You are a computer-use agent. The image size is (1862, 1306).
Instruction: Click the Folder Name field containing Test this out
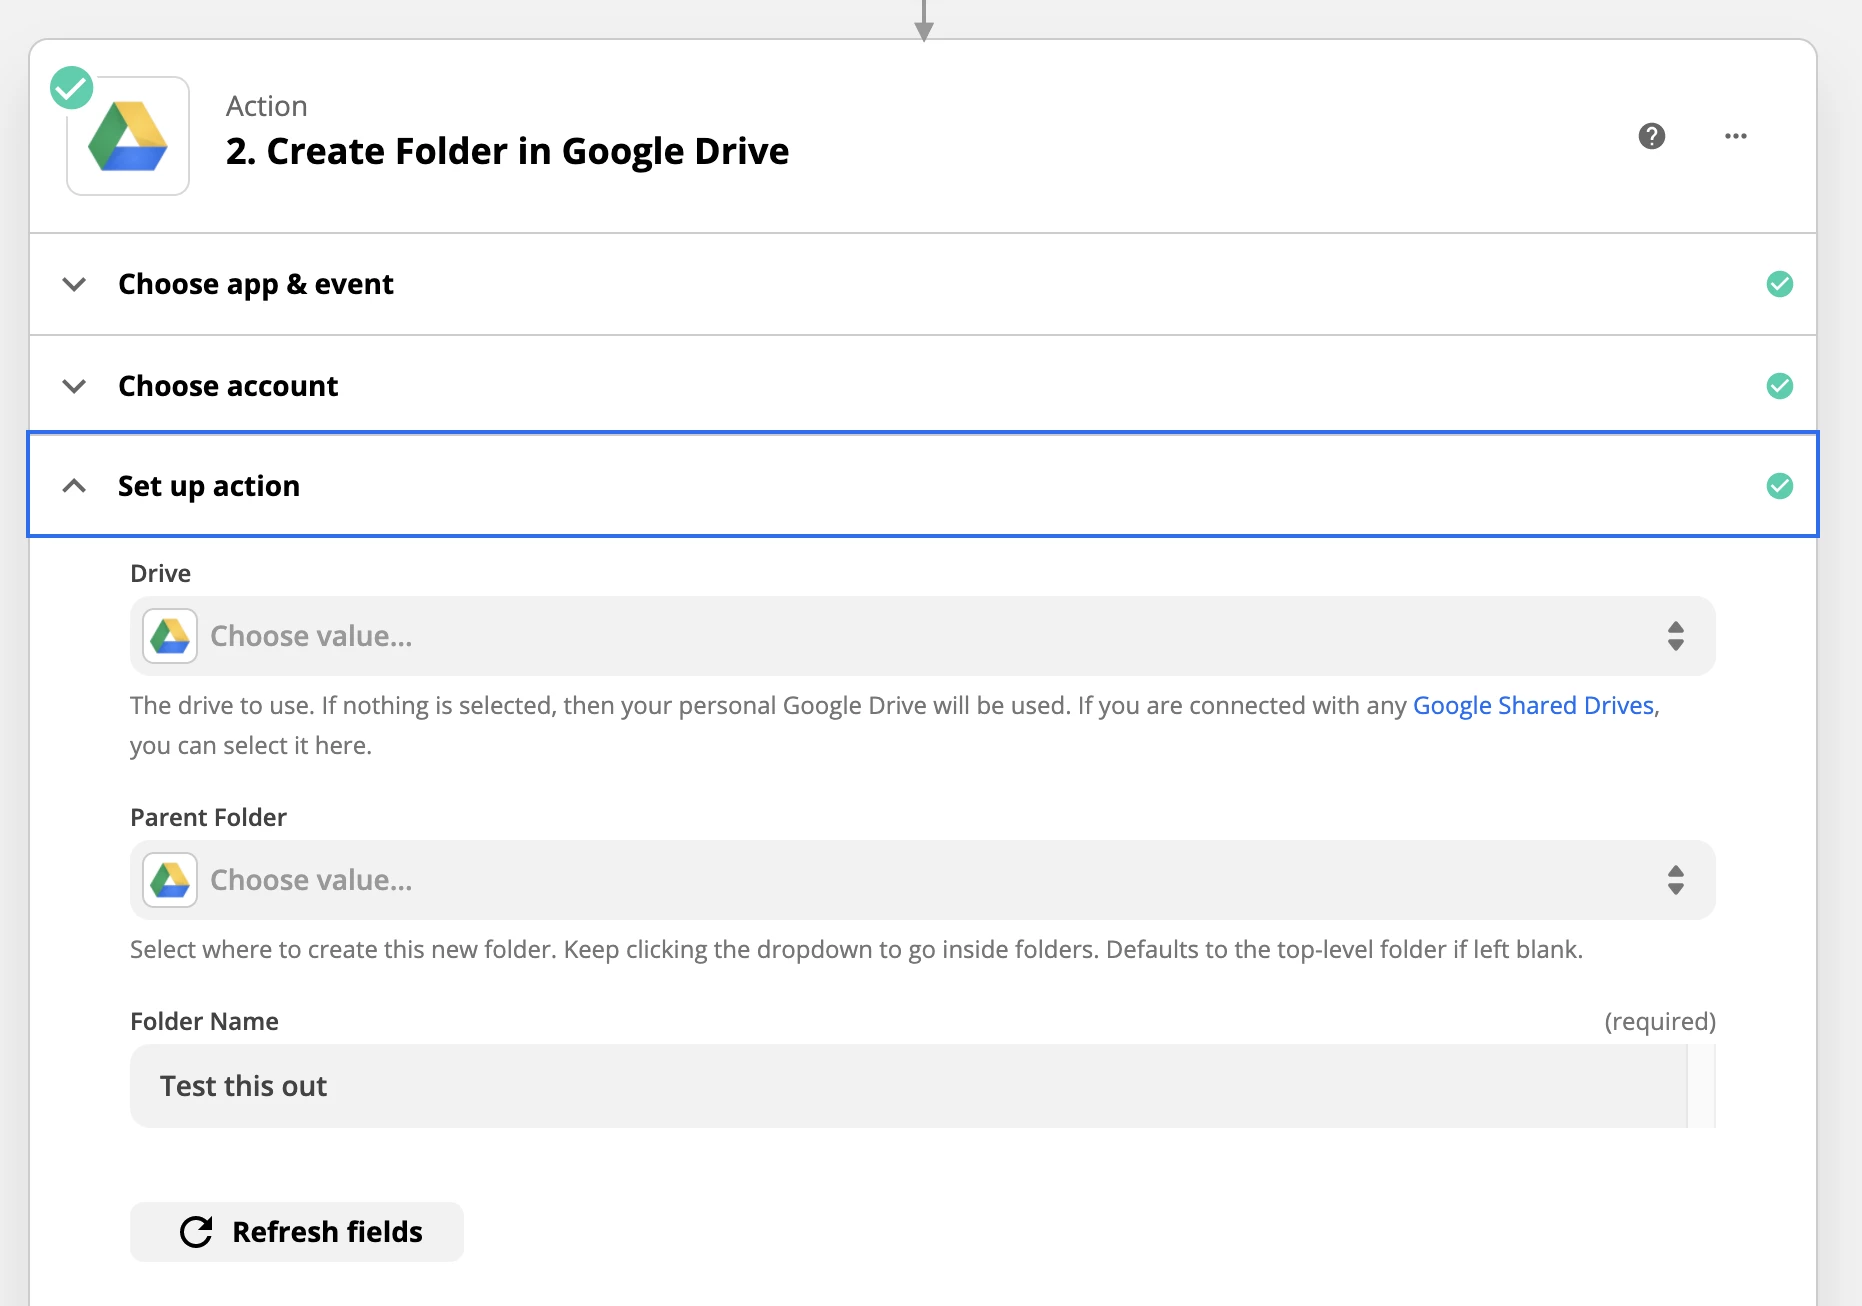900,1085
